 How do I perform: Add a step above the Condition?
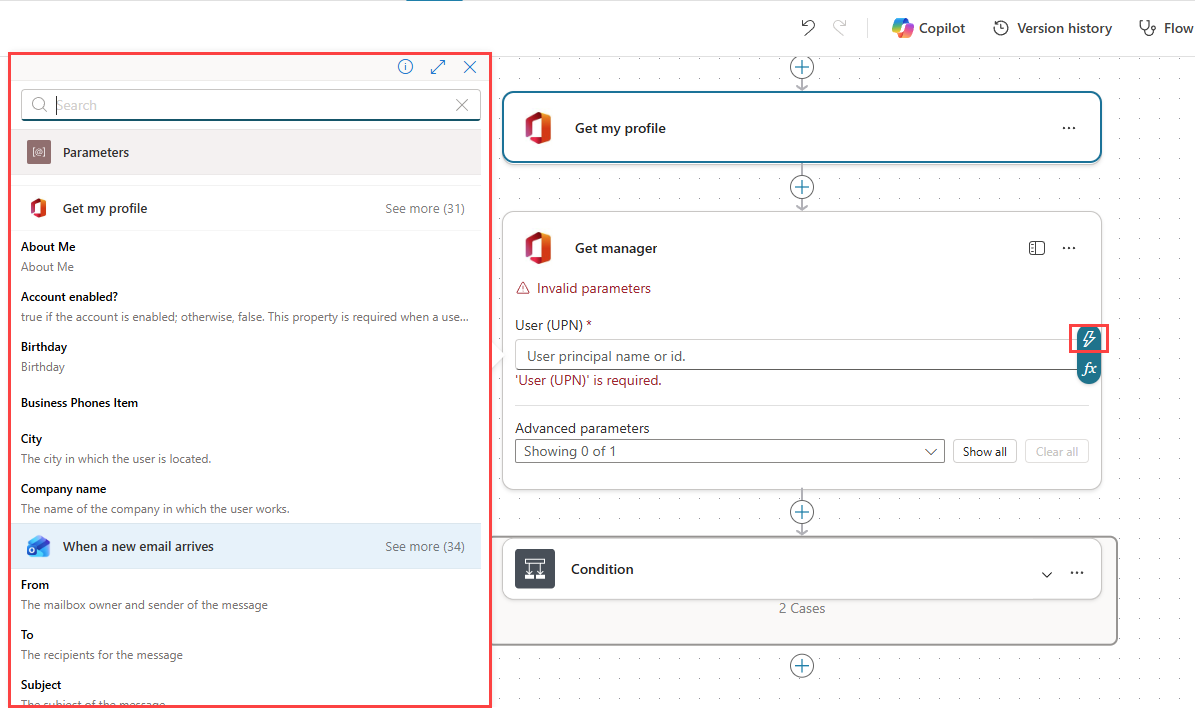click(x=802, y=512)
